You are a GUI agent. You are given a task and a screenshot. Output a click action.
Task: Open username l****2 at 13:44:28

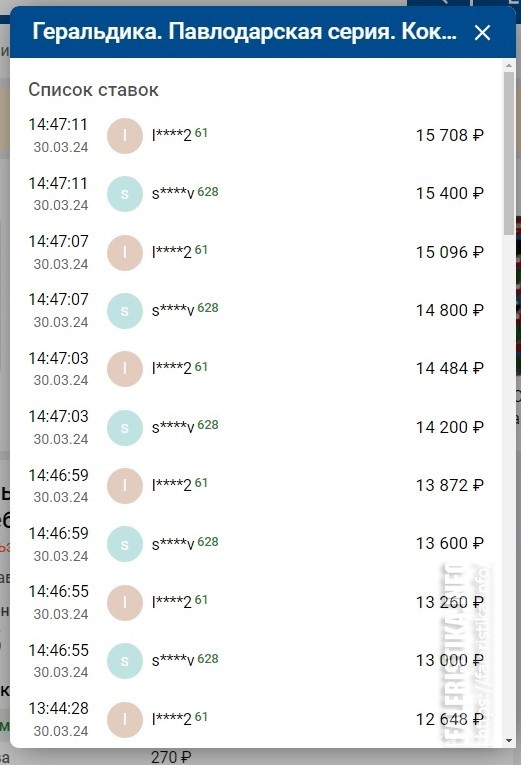tap(172, 719)
